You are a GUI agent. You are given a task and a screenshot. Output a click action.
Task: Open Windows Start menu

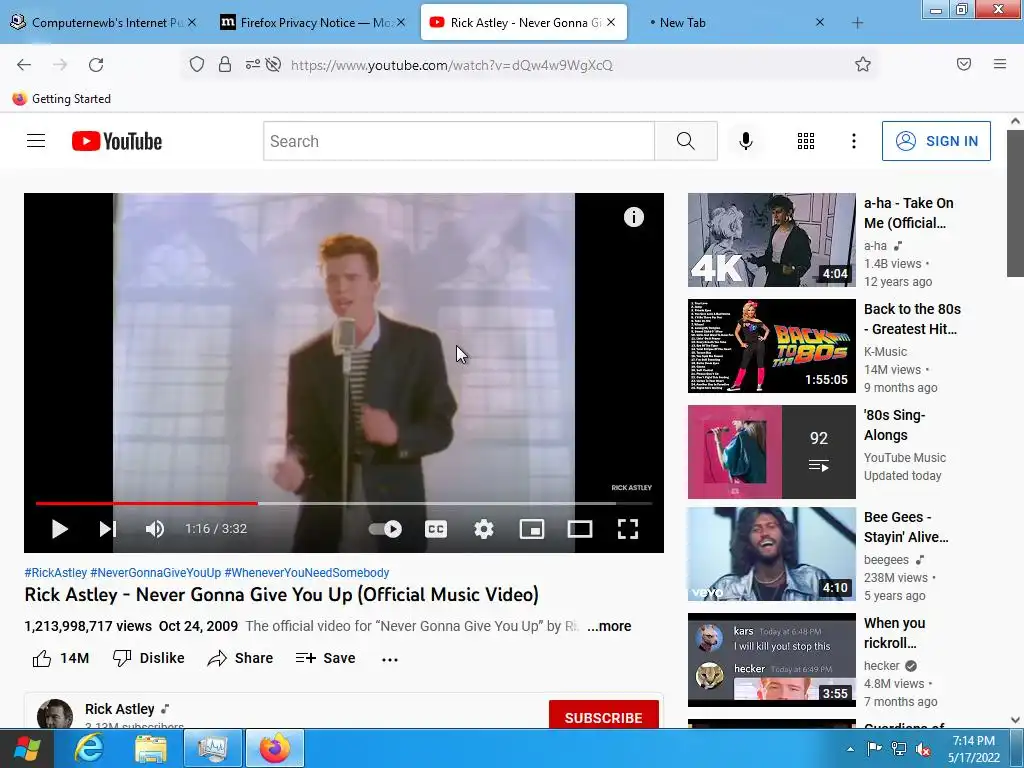pyautogui.click(x=26, y=748)
